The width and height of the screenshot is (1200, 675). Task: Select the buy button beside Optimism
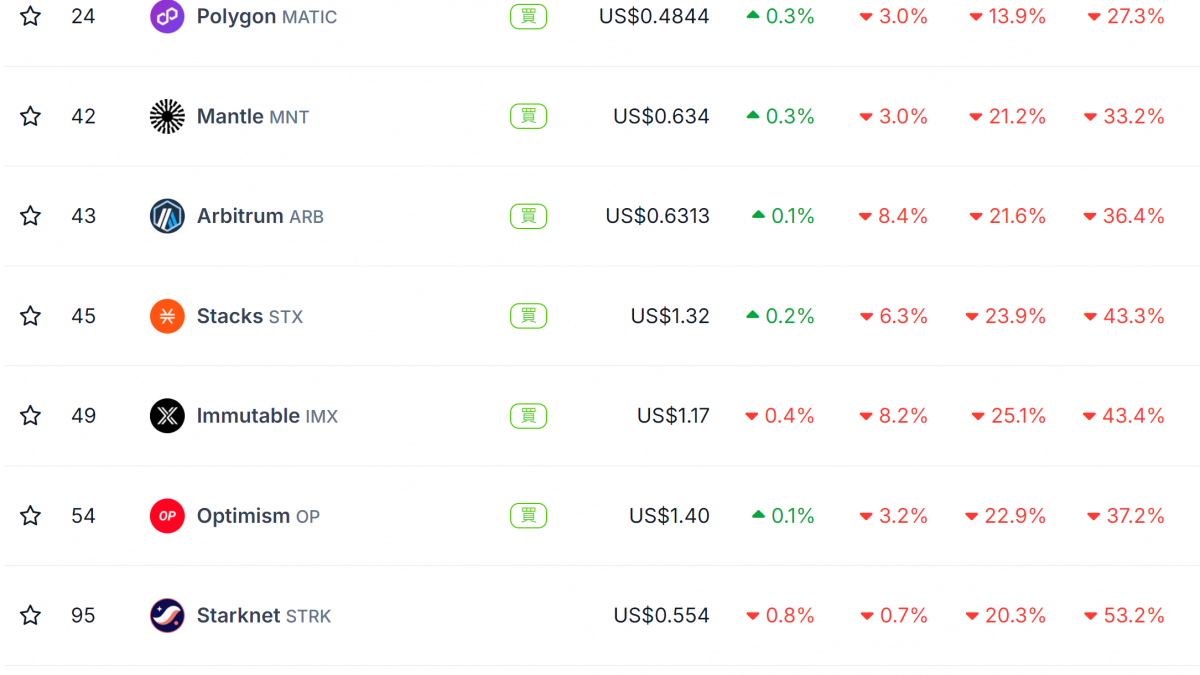(528, 516)
